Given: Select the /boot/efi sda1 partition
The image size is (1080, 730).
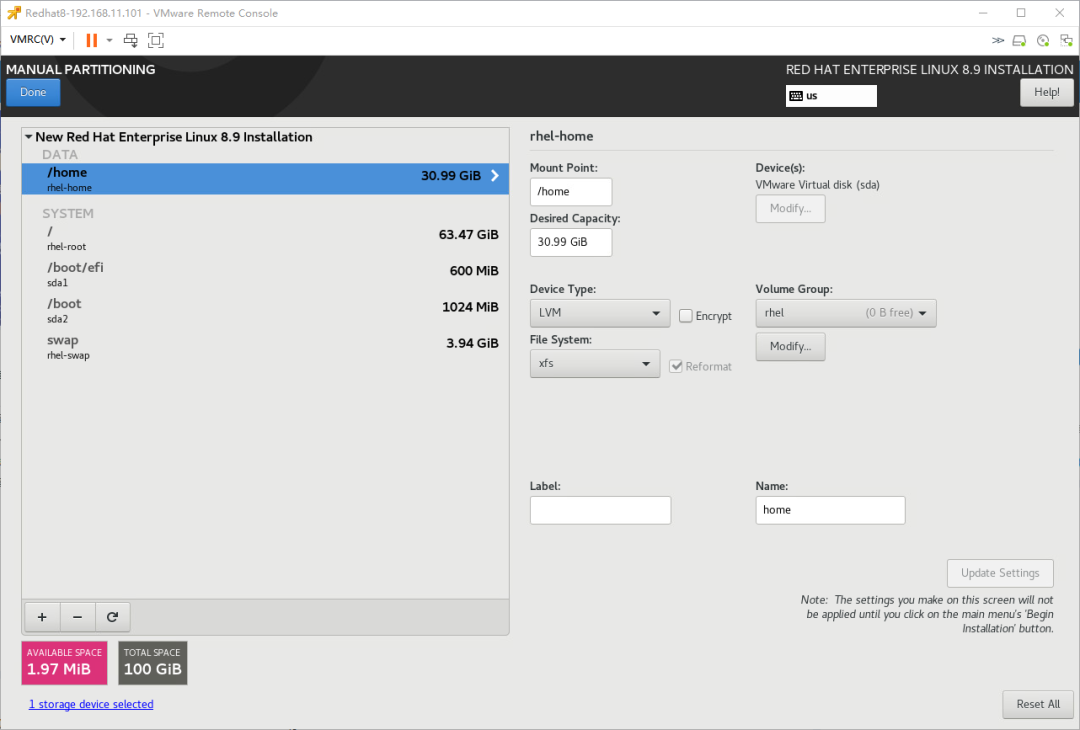Looking at the screenshot, I should click(x=265, y=274).
